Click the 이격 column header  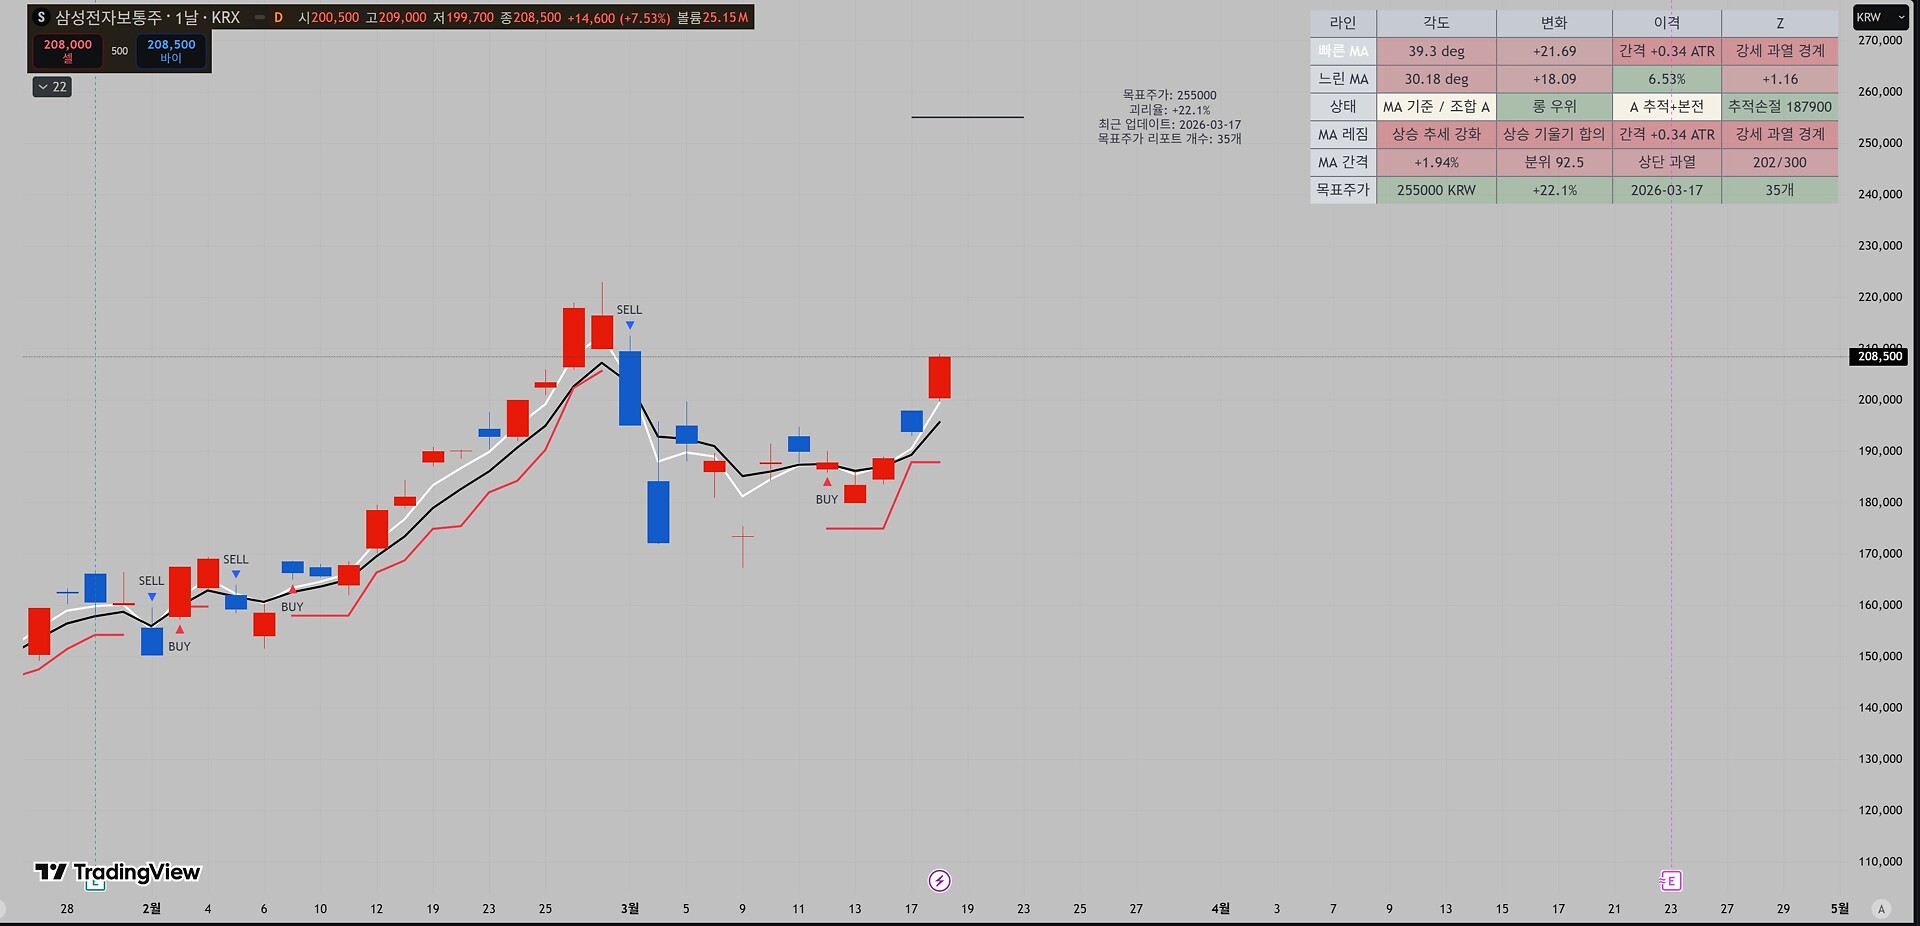point(1667,23)
